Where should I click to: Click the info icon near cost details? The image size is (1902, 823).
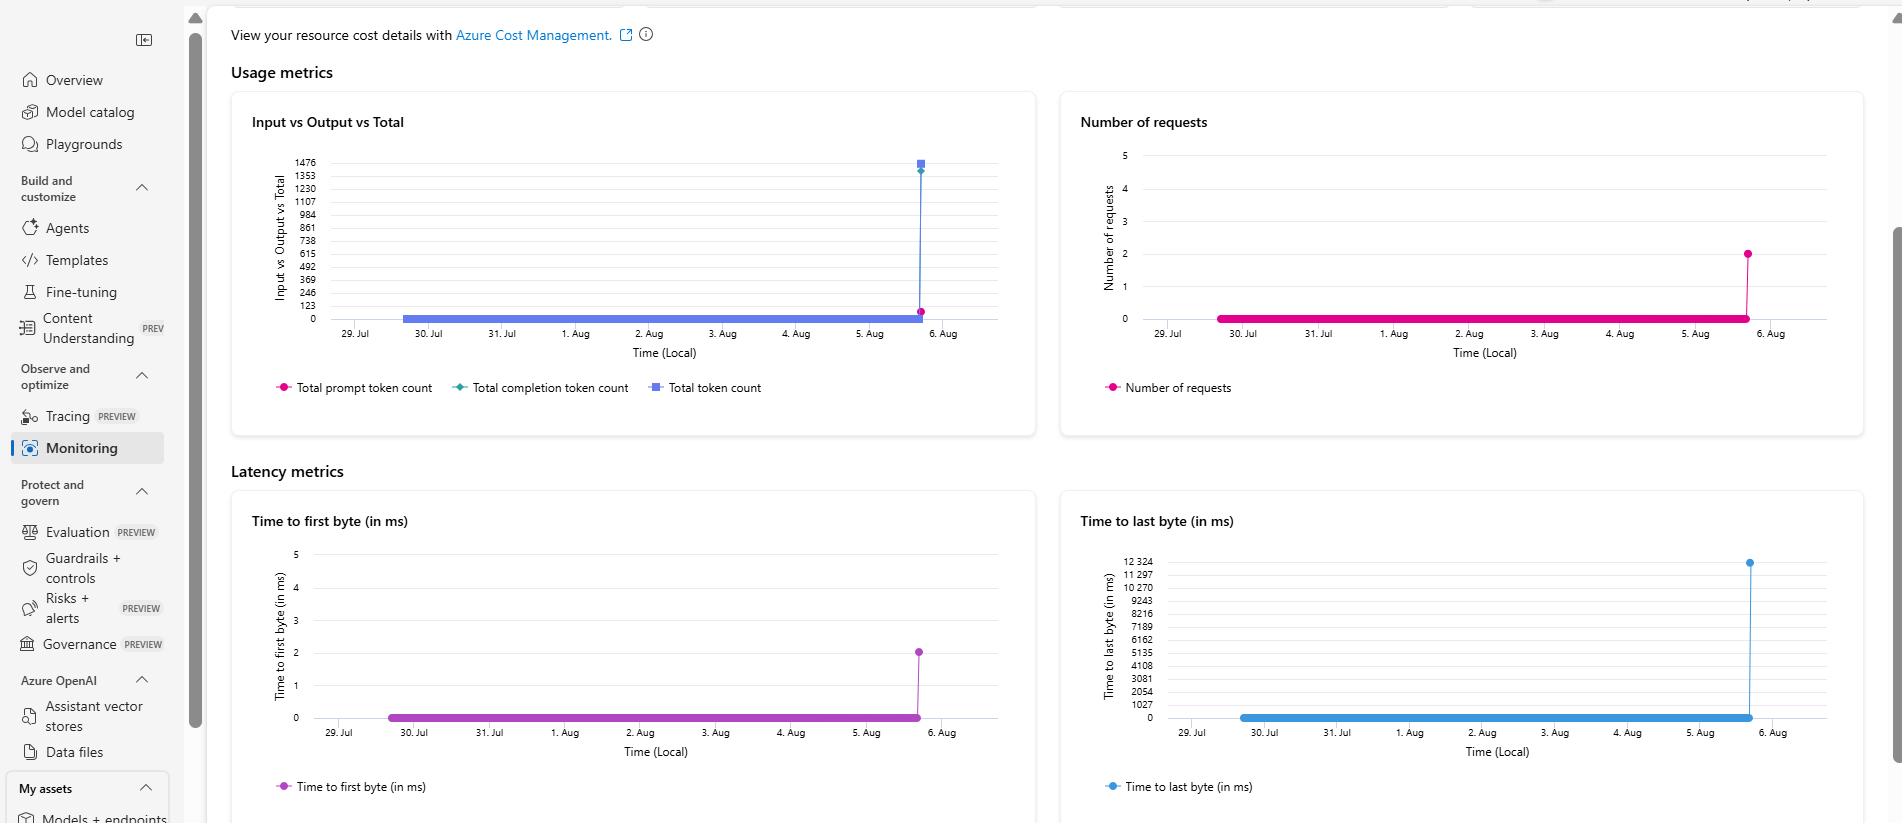pos(646,34)
